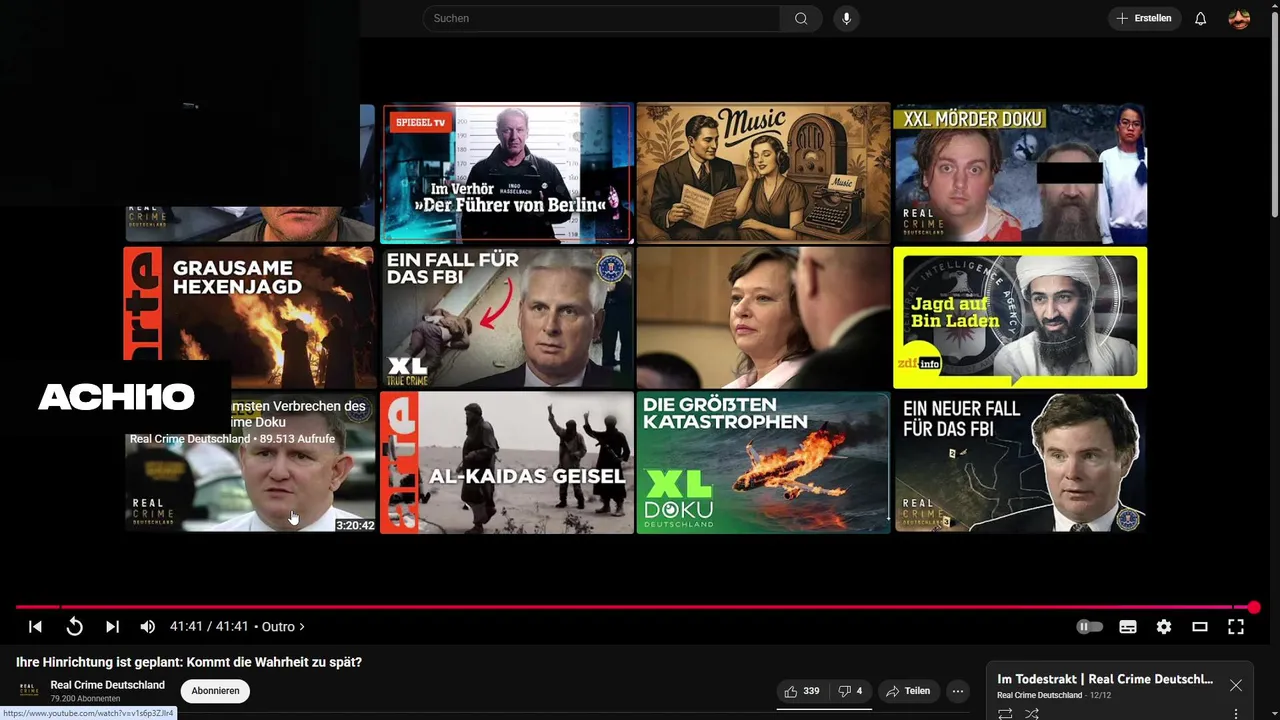Viewport: 1280px width, 720px height.
Task: Mute the video volume
Action: coord(148,627)
